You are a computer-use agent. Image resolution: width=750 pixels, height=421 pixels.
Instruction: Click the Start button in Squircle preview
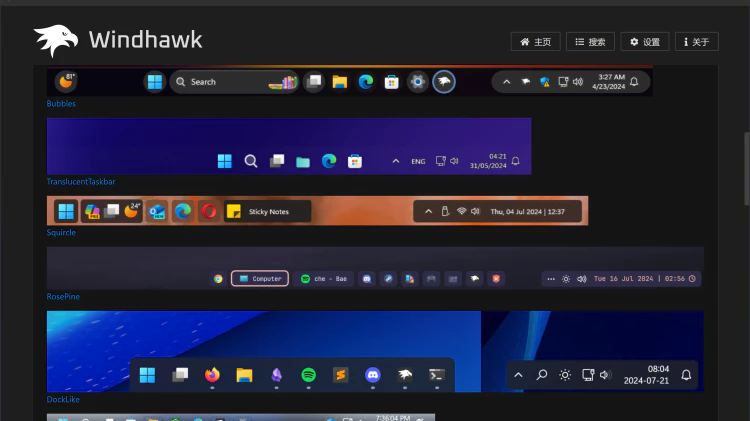point(66,211)
